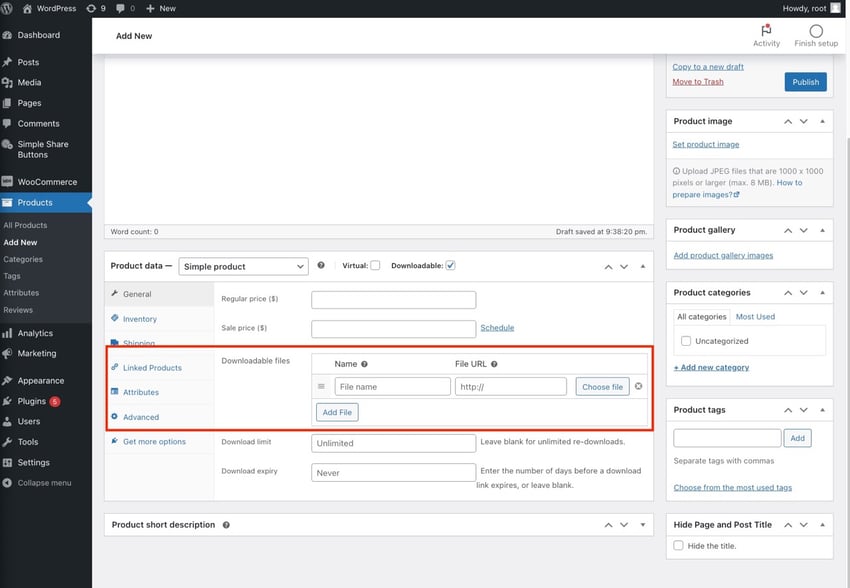Move Hide Page and Post Title panel up

pyautogui.click(x=788, y=525)
